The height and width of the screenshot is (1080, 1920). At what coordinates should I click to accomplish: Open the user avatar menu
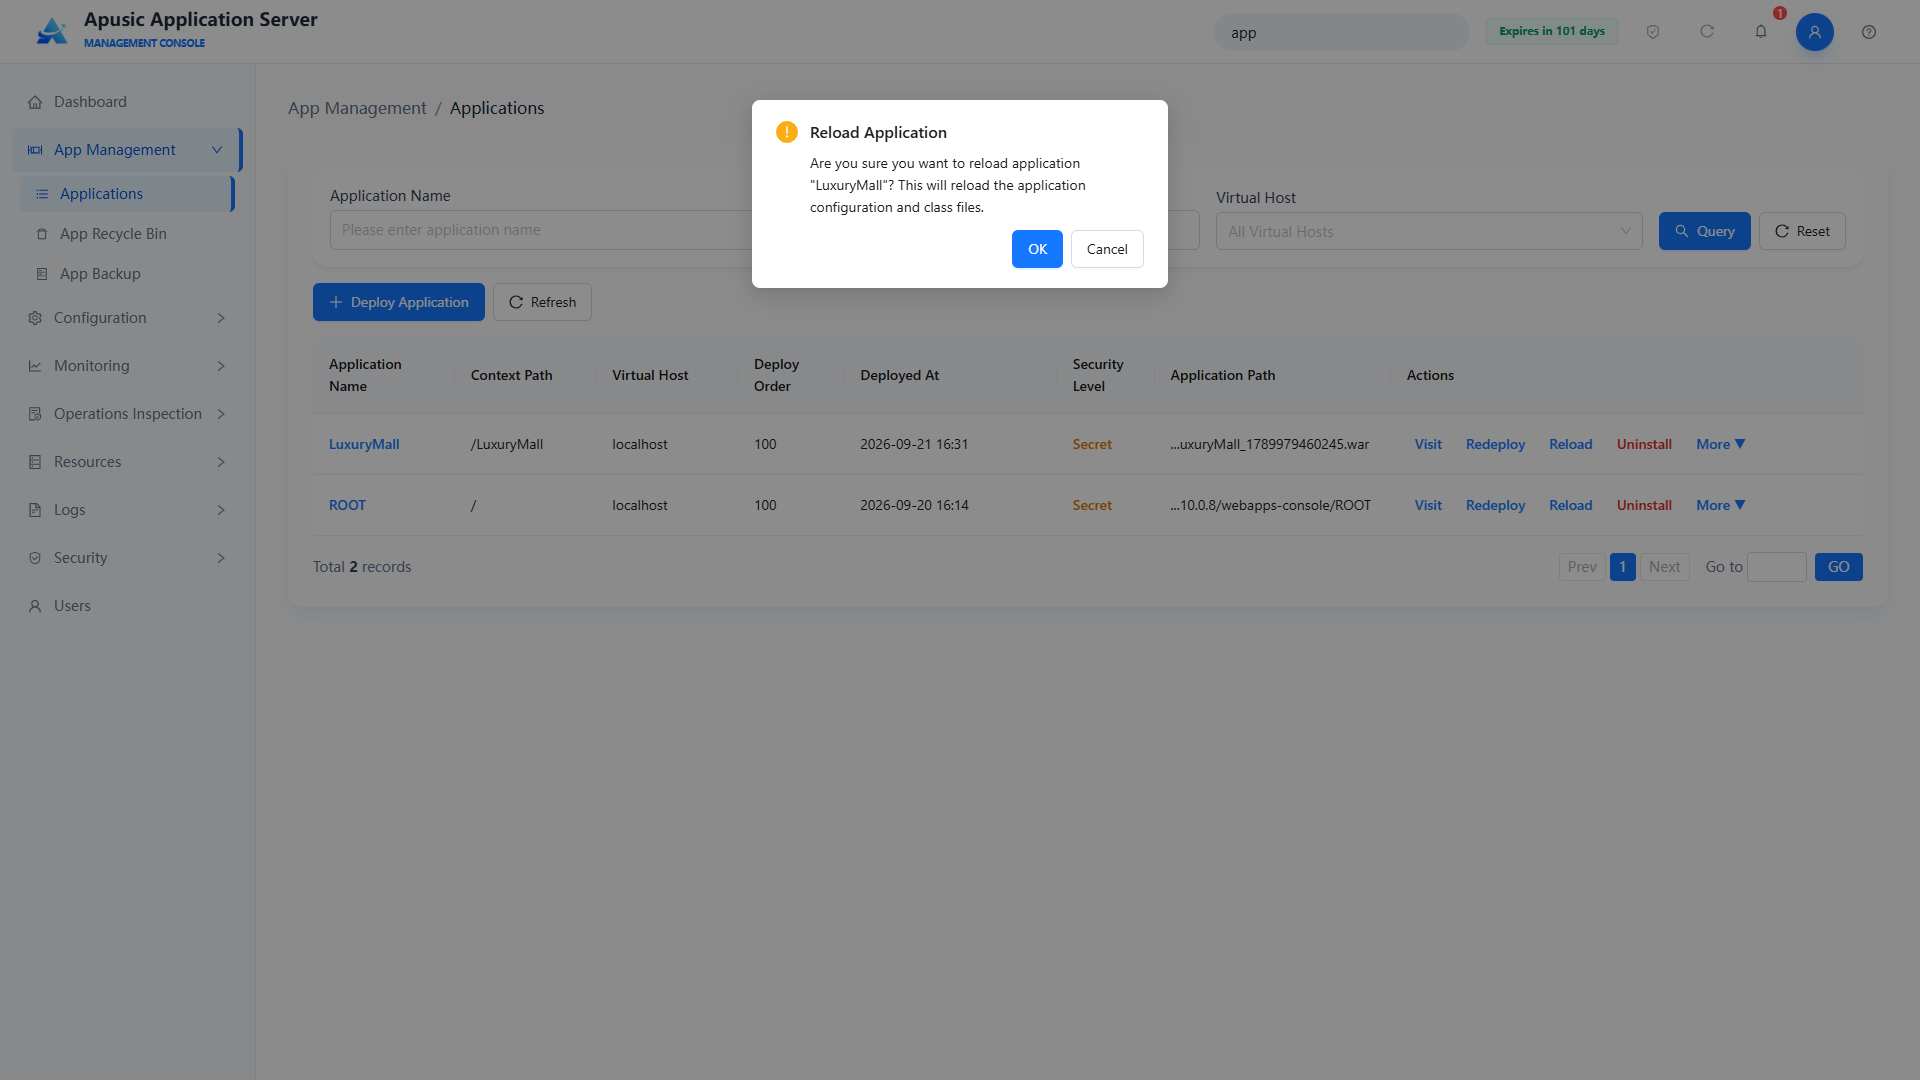pyautogui.click(x=1815, y=32)
